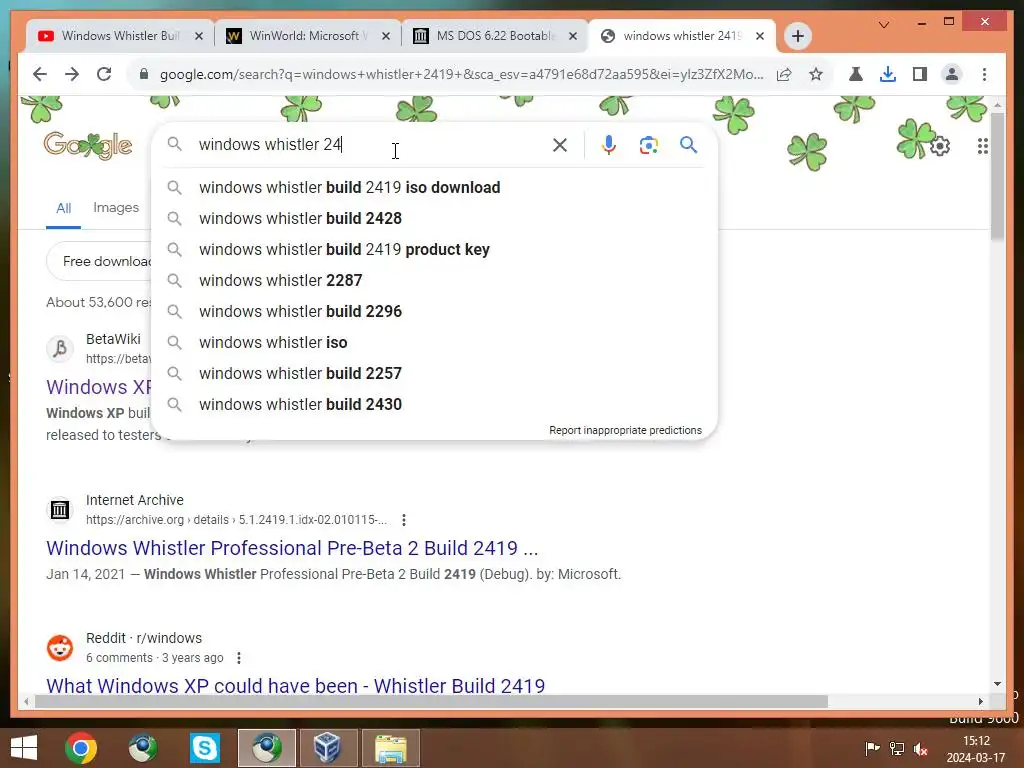Open Chrome Labs flask icon
This screenshot has width=1024, height=768.
856,74
